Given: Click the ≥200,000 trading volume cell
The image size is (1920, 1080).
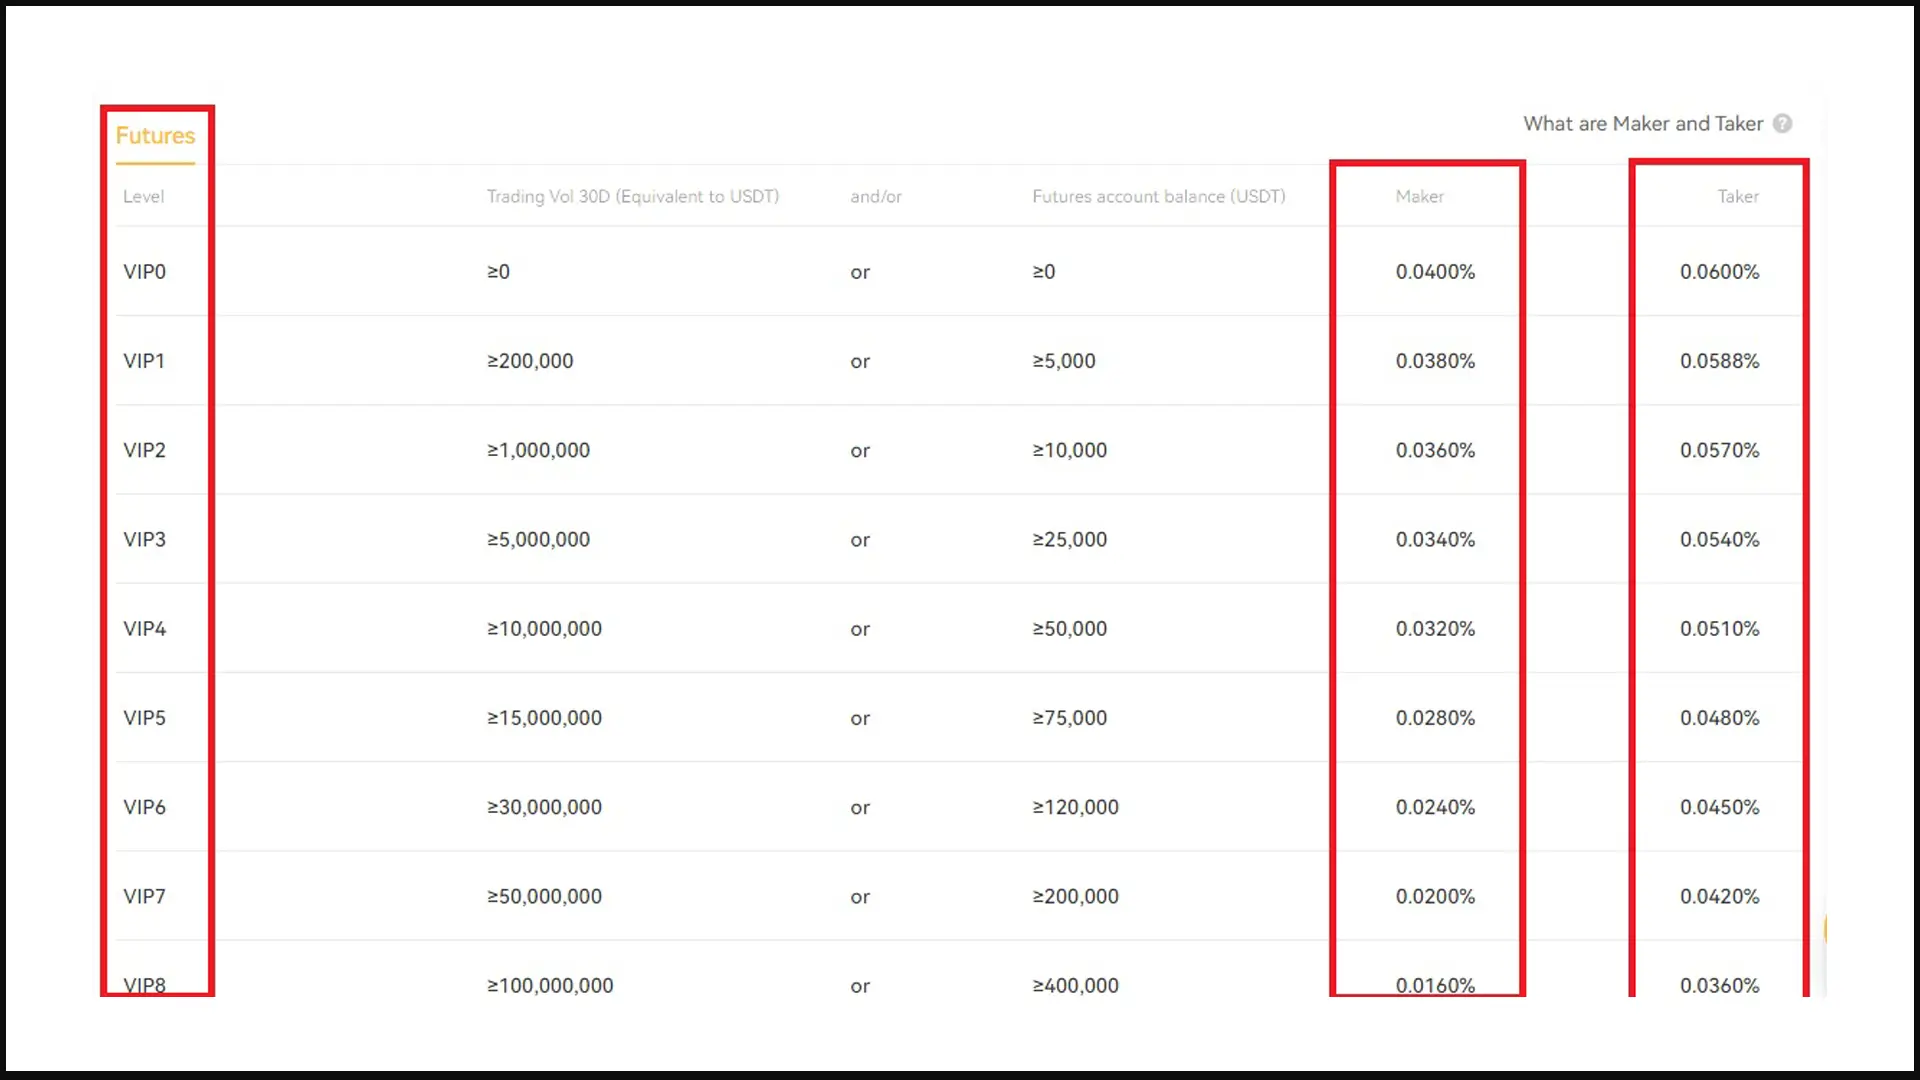Looking at the screenshot, I should click(x=530, y=361).
